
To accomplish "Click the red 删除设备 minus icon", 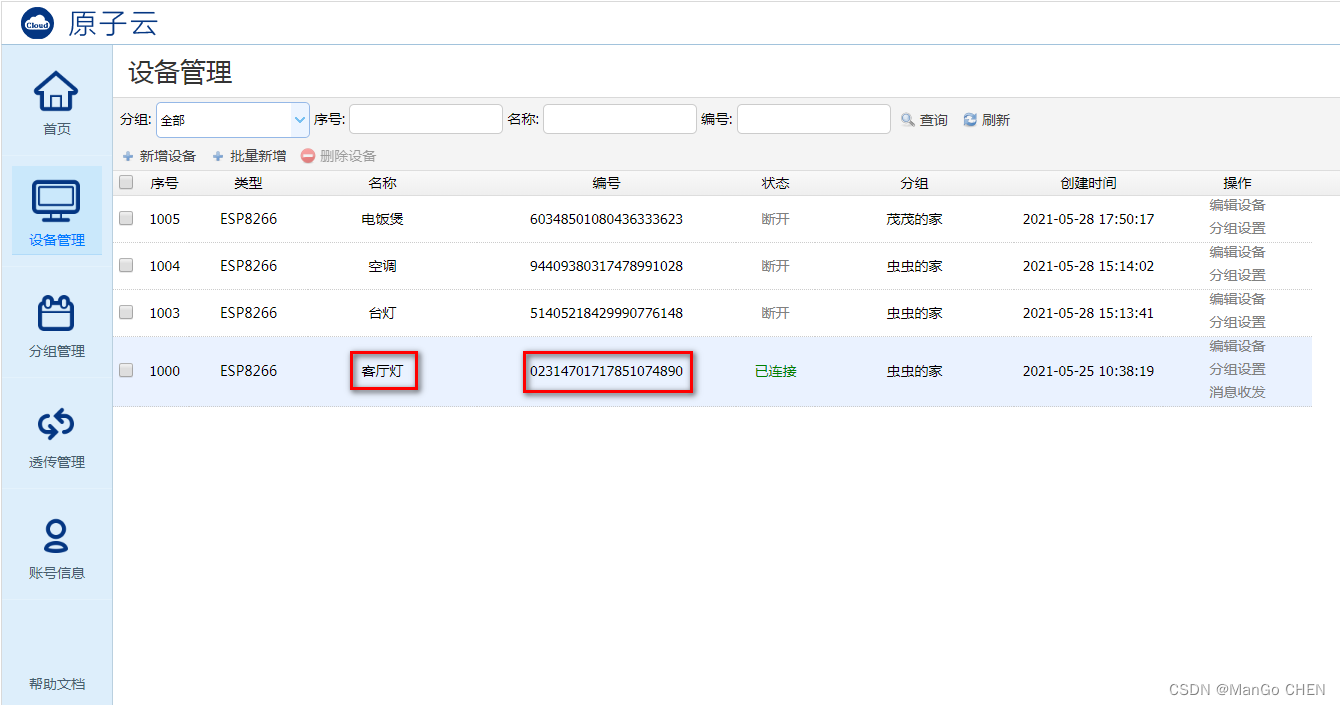I will 308,156.
